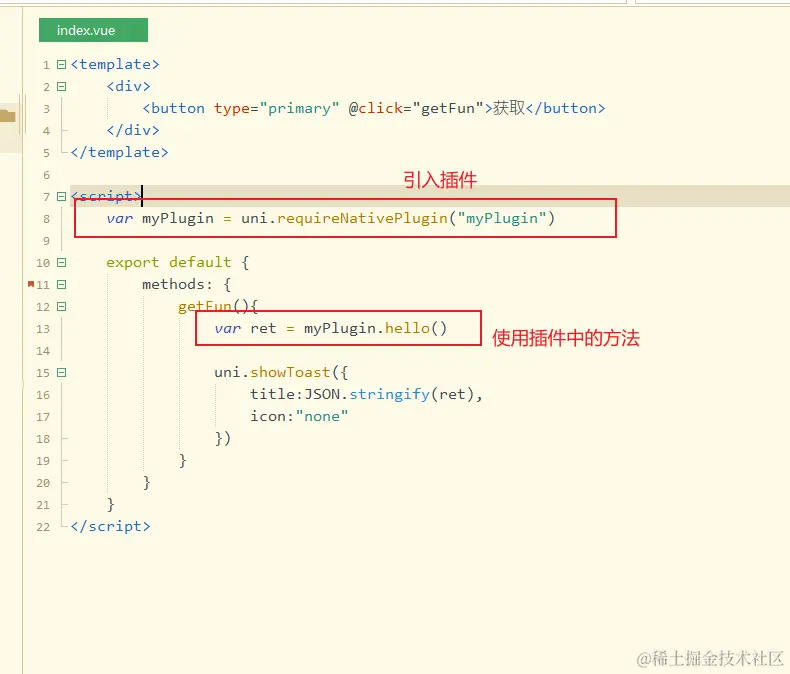This screenshot has height=674, width=790.
Task: Click the myPlugin variable name on line 8
Action: (x=178, y=218)
